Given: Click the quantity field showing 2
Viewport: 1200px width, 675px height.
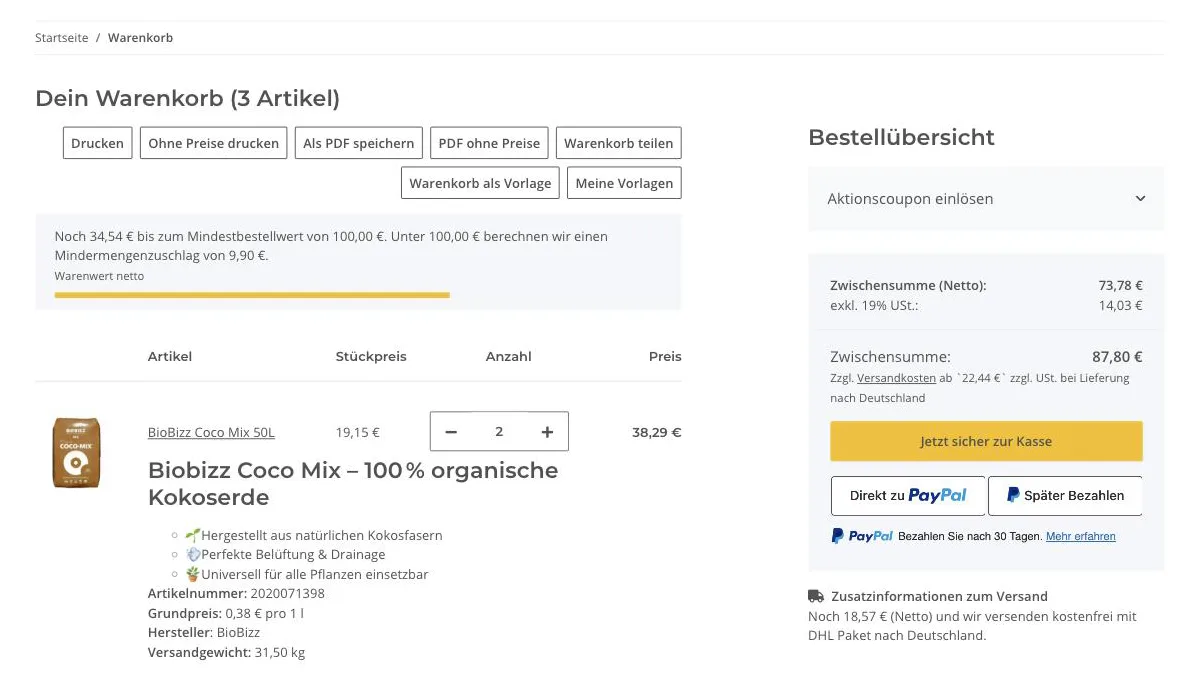Looking at the screenshot, I should (499, 432).
